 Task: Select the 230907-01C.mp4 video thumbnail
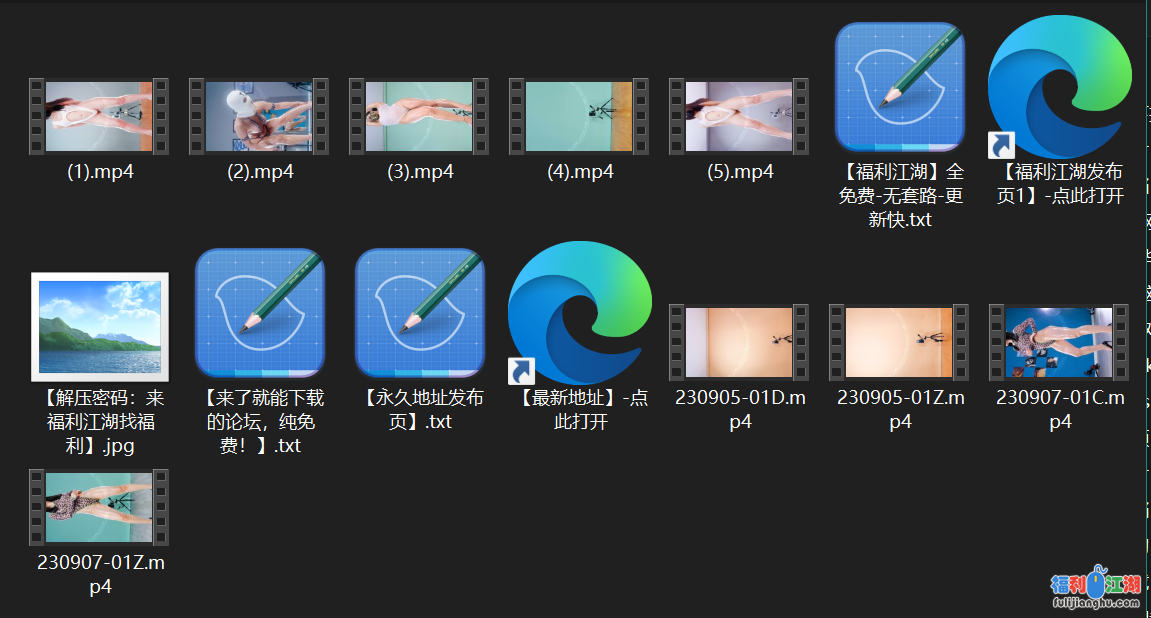[1060, 342]
